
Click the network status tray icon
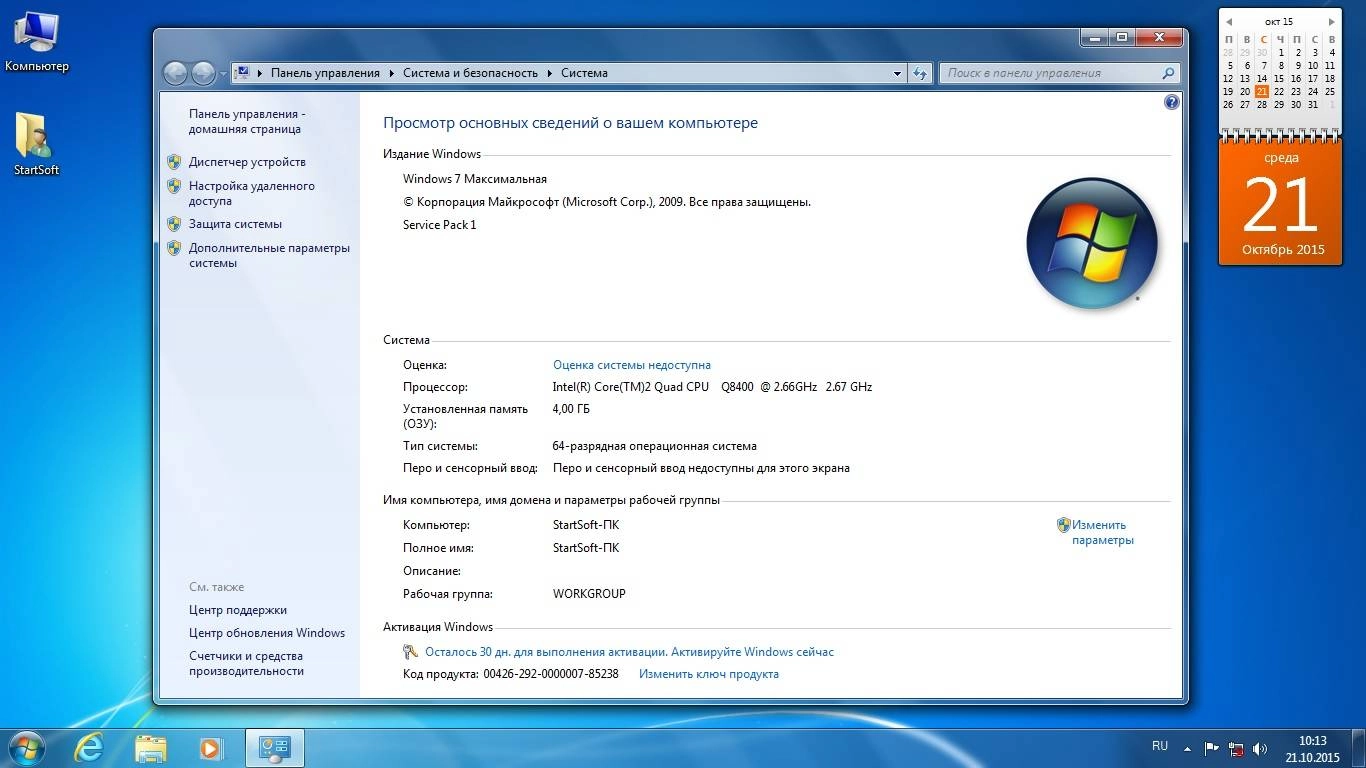(x=1237, y=748)
